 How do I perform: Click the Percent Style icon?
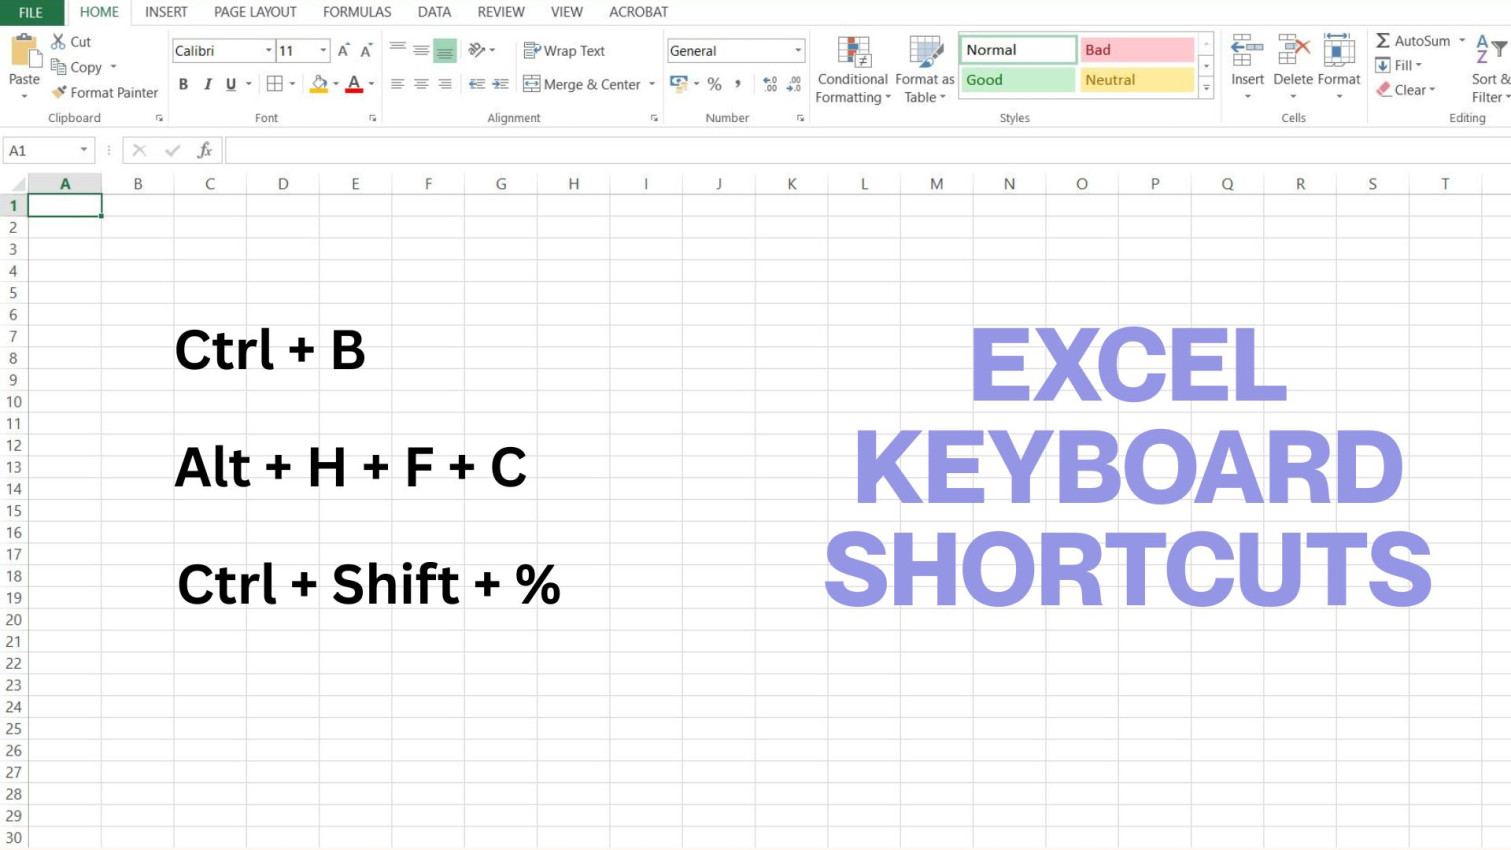[714, 84]
